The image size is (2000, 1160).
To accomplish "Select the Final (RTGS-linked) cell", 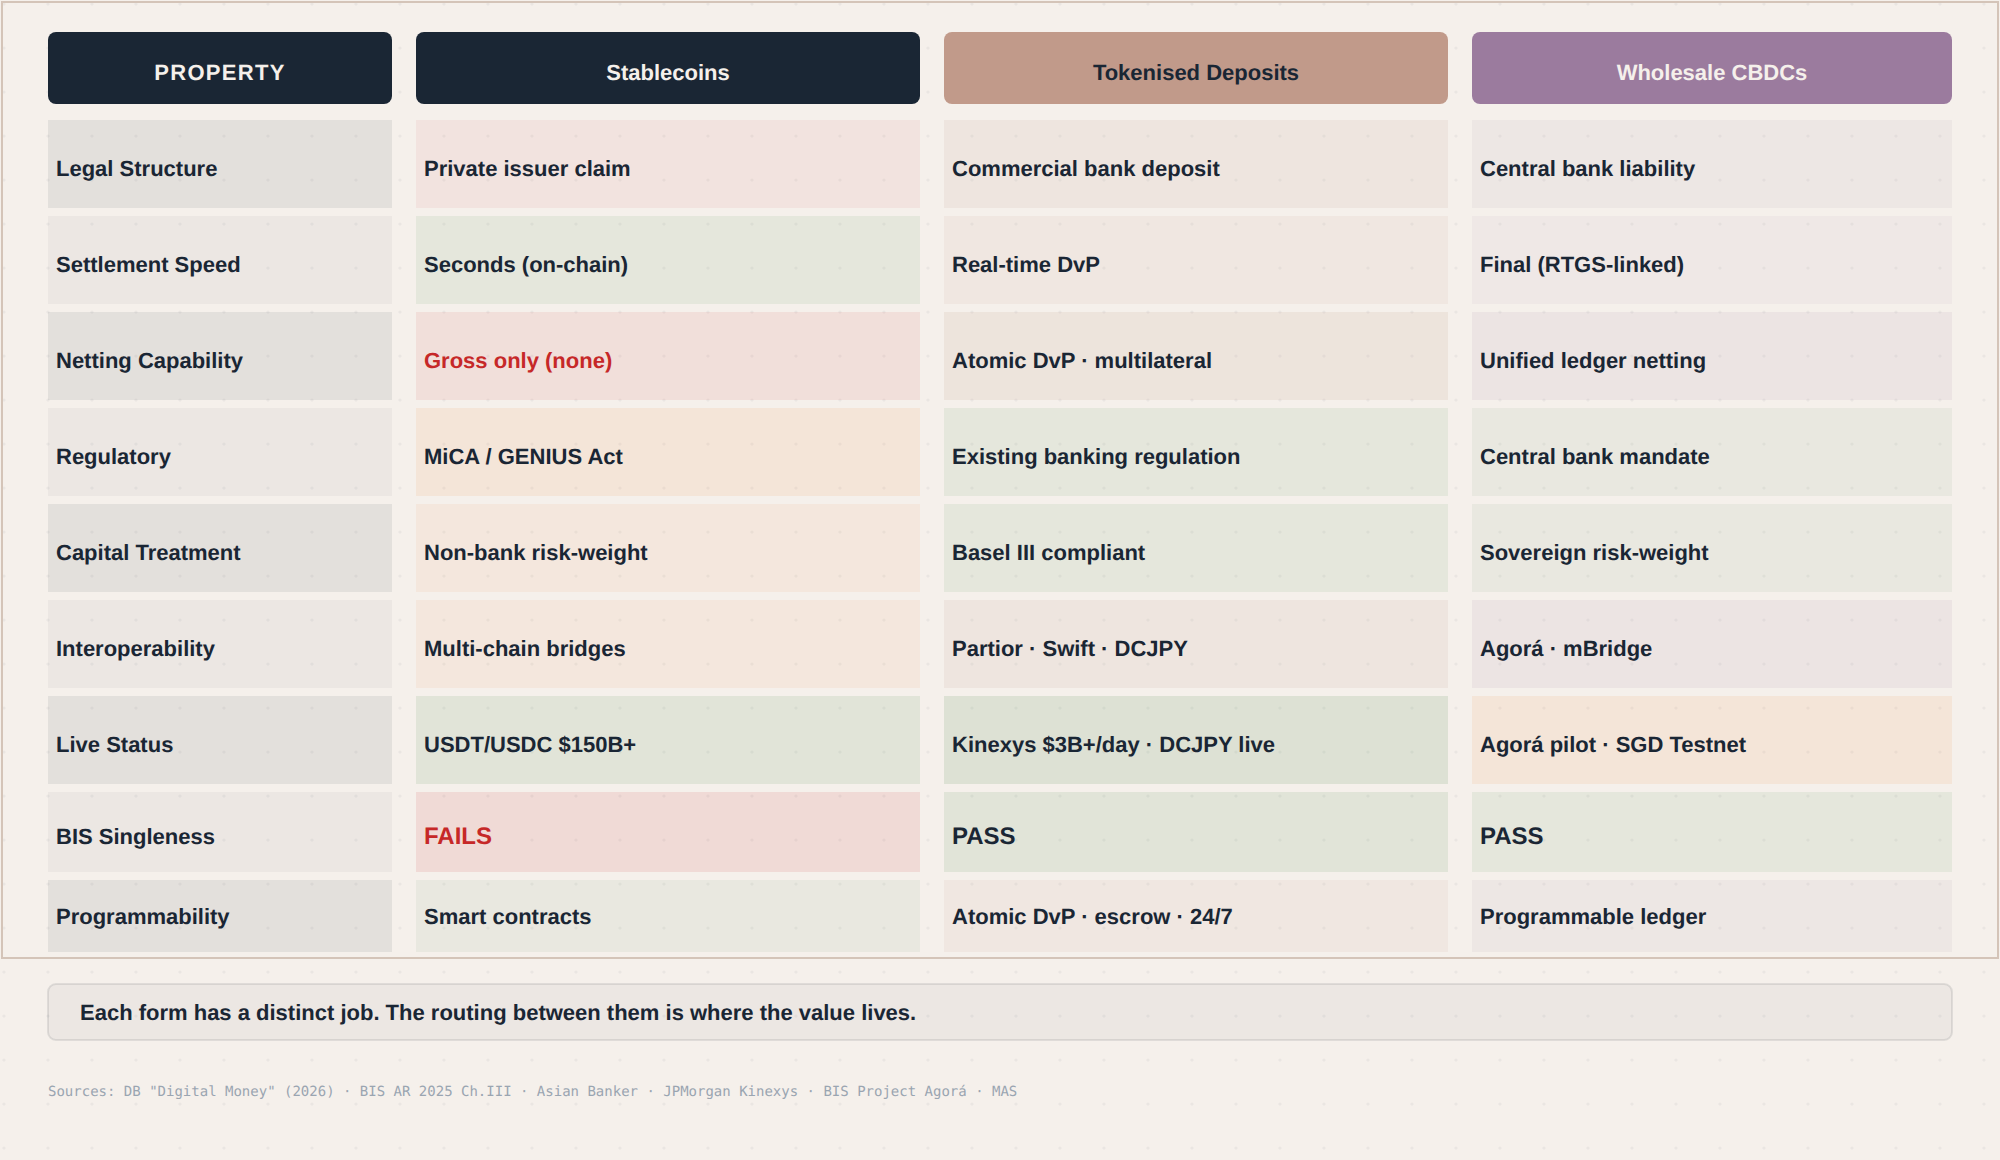I will point(1712,260).
